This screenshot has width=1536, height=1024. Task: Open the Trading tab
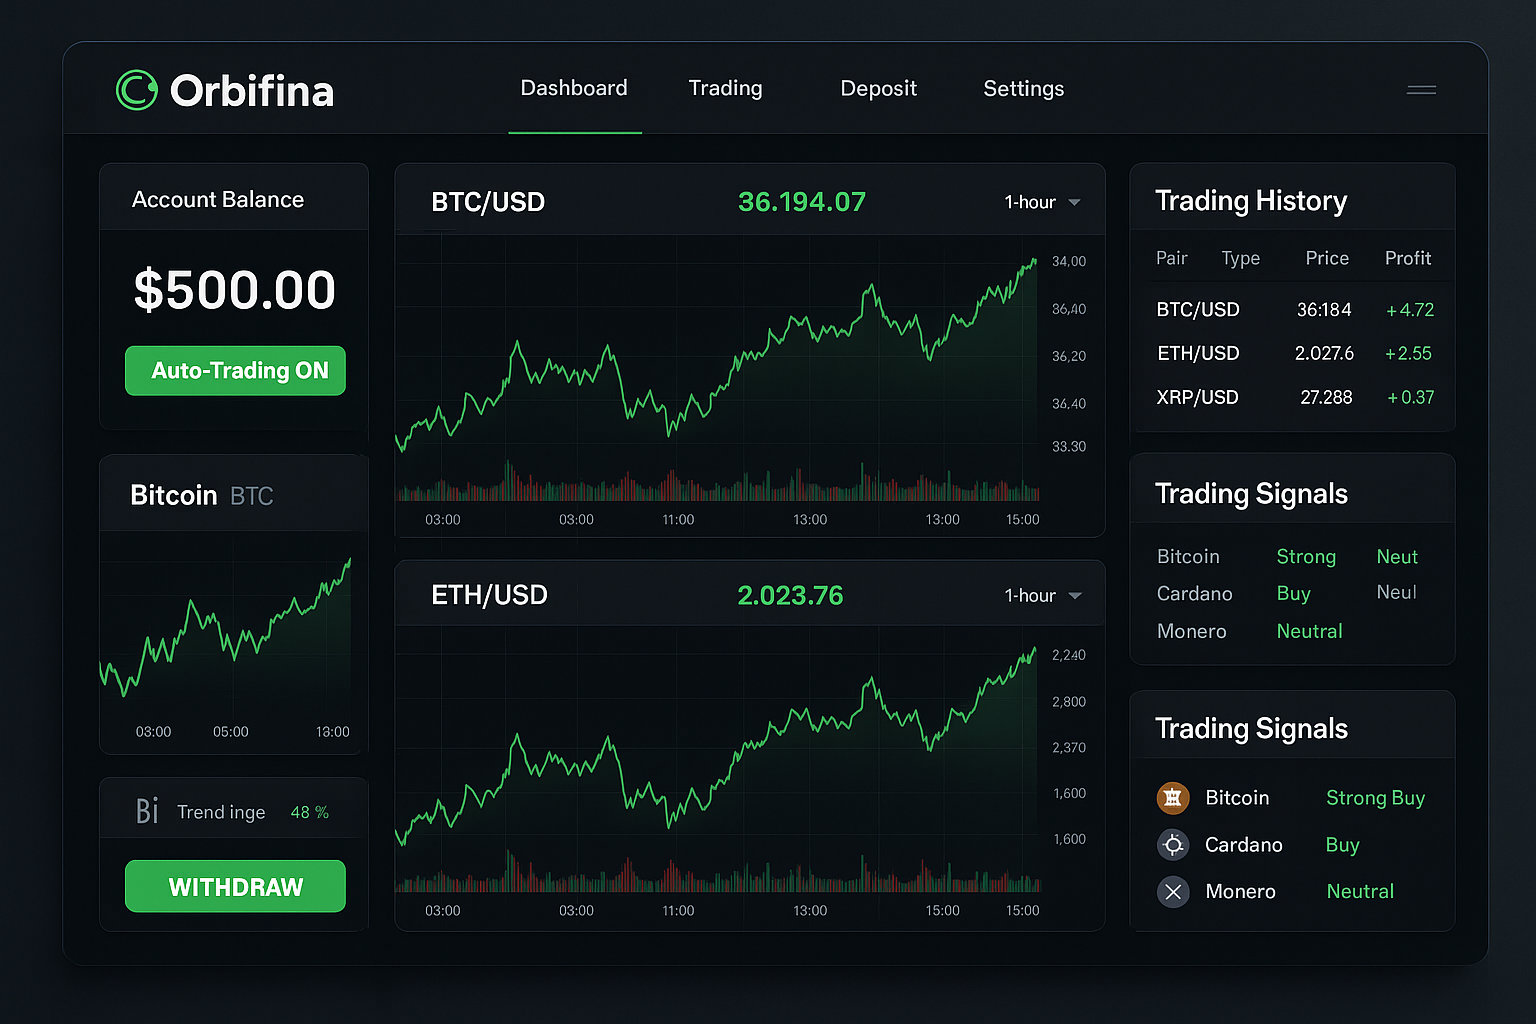tap(725, 89)
